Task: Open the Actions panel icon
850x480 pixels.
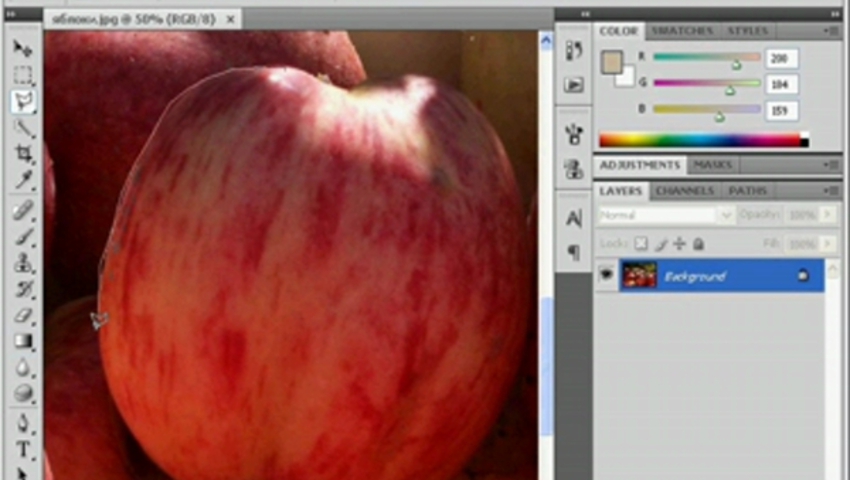Action: 574,85
